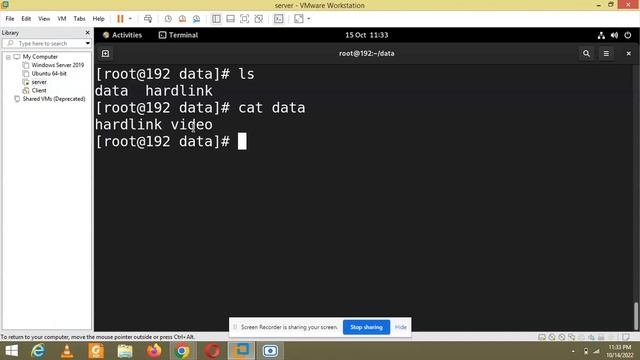Open the File menu
This screenshot has height=360, width=640.
coord(10,19)
